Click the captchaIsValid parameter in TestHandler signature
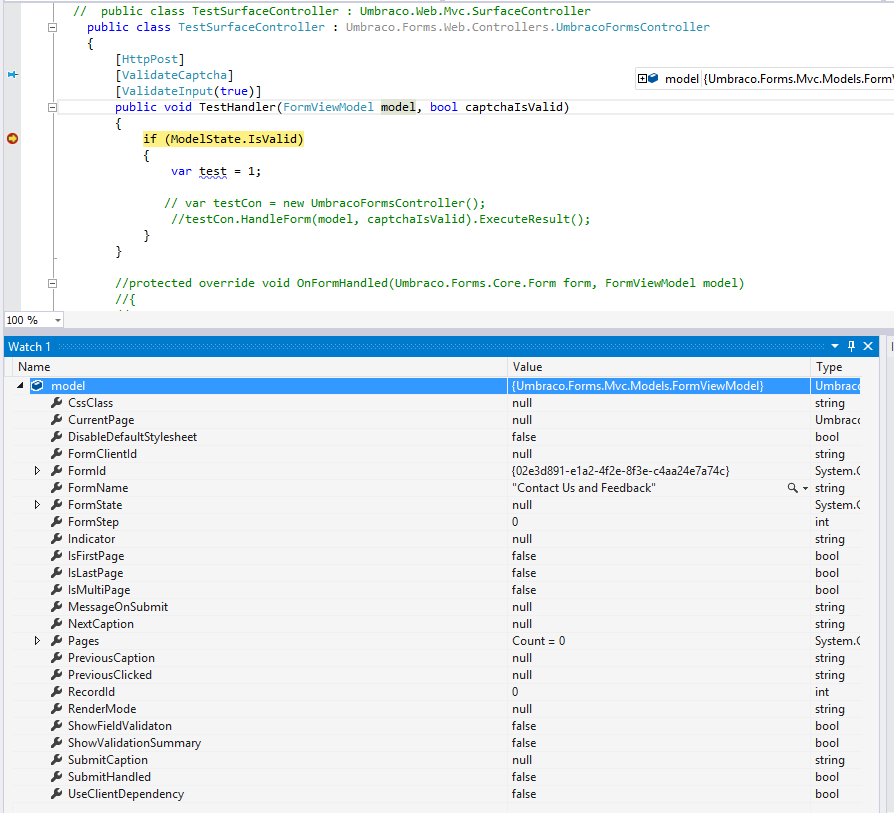894x813 pixels. pyautogui.click(x=514, y=107)
